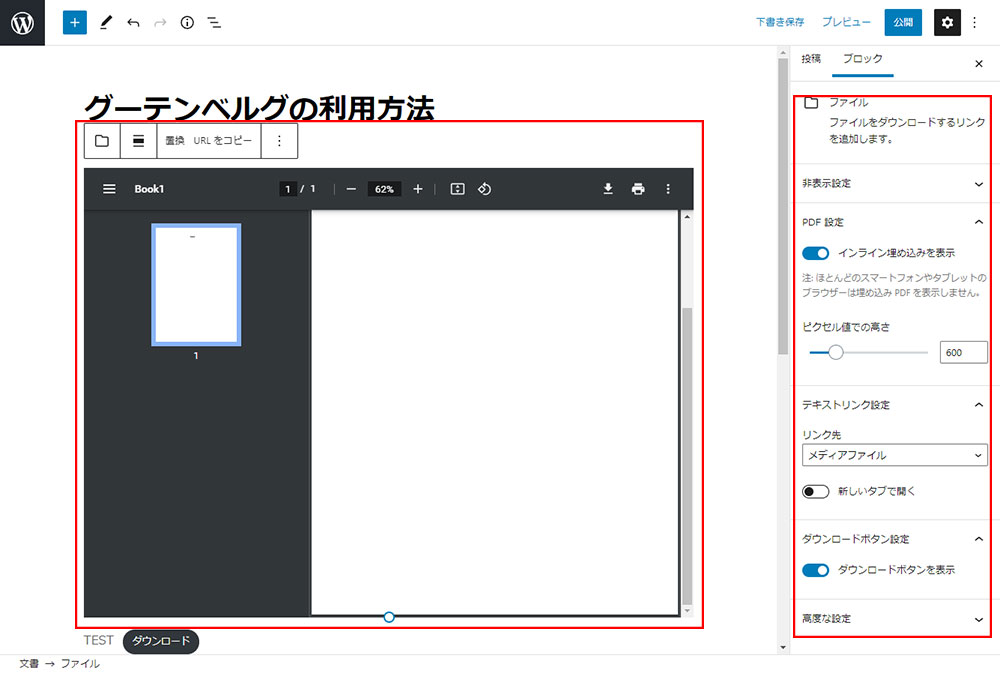This screenshot has width=1000, height=673.
Task: Open the document outline list view icon
Action: (214, 22)
